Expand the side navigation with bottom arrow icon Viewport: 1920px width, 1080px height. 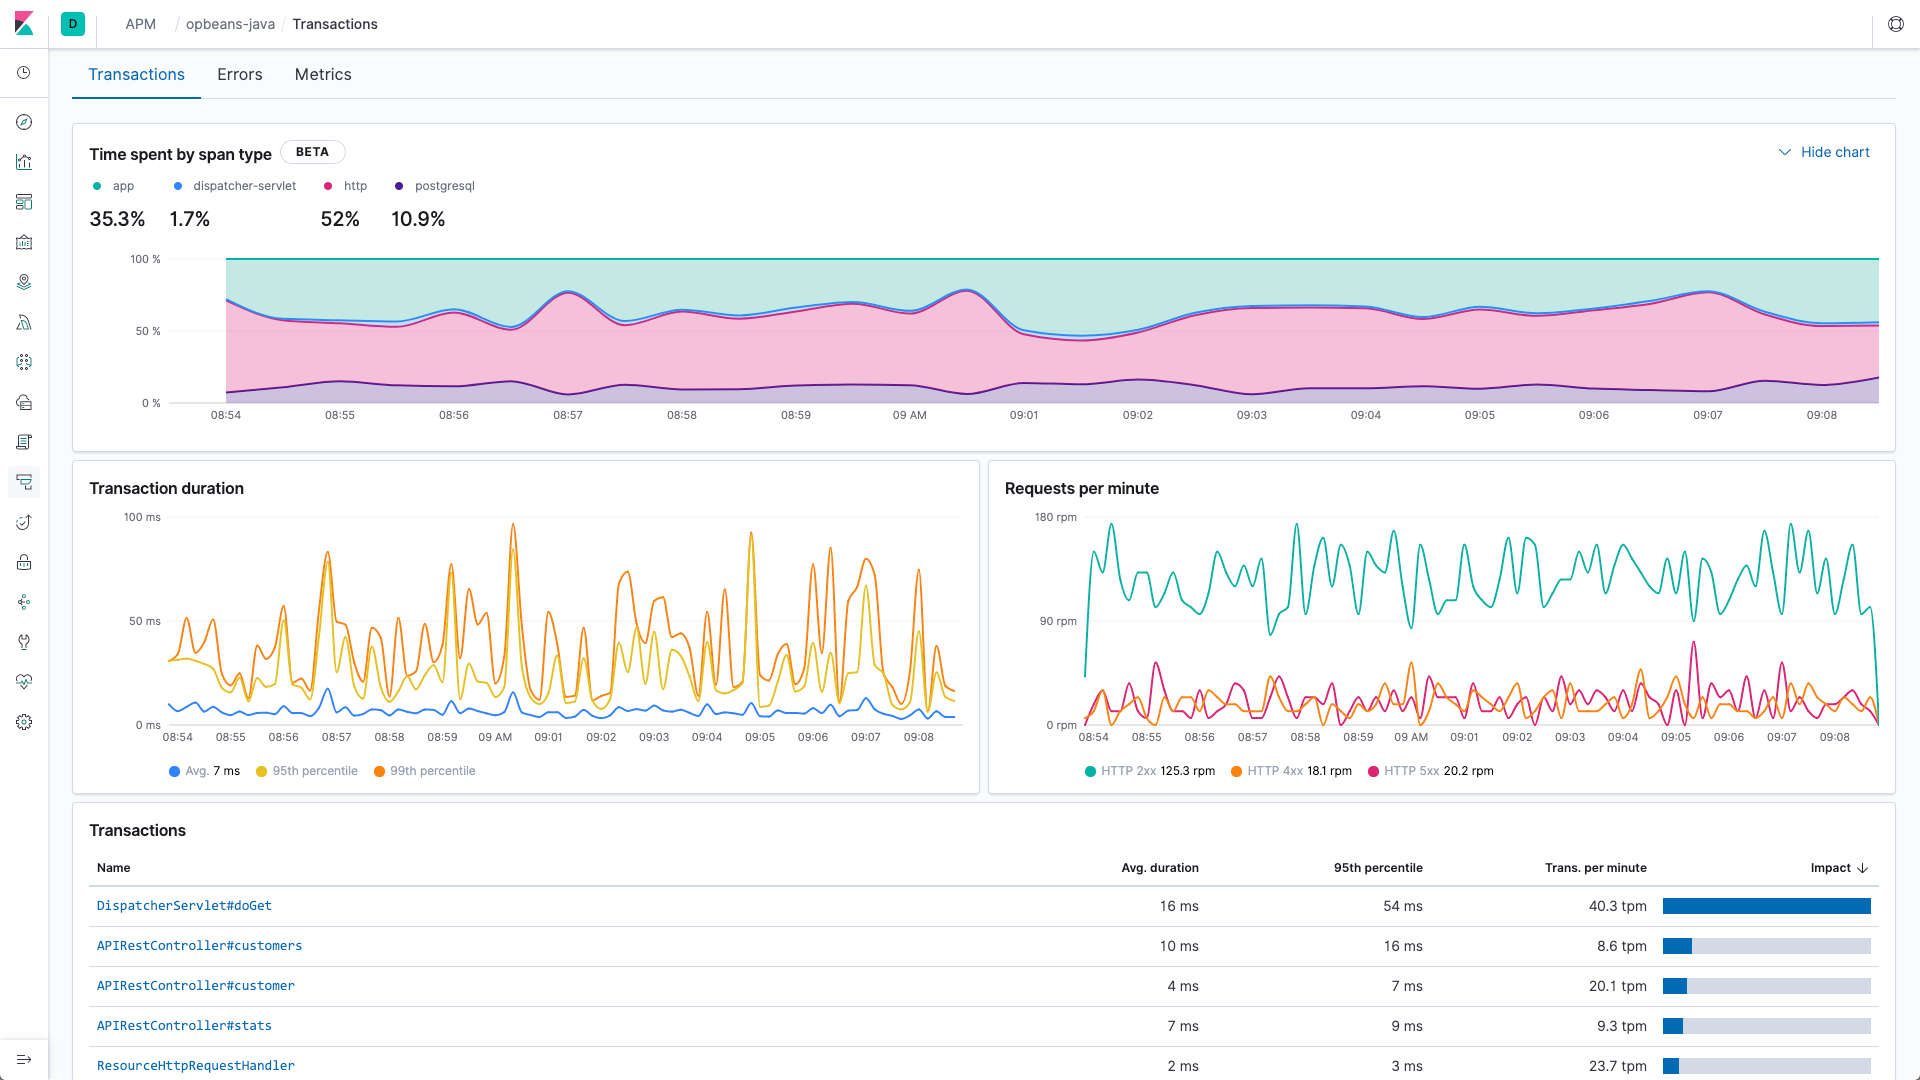pos(24,1060)
